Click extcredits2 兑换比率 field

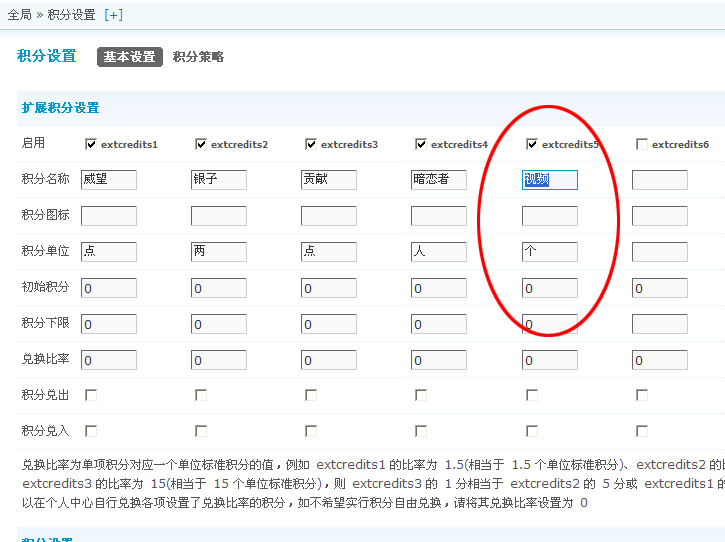(219, 360)
